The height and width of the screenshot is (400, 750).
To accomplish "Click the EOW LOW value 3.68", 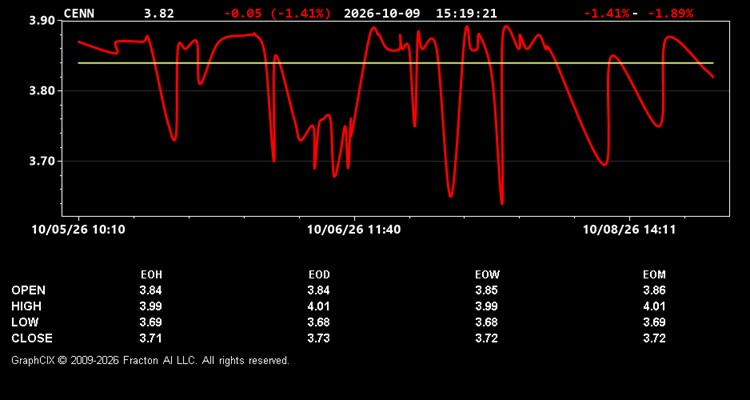I will tap(486, 322).
